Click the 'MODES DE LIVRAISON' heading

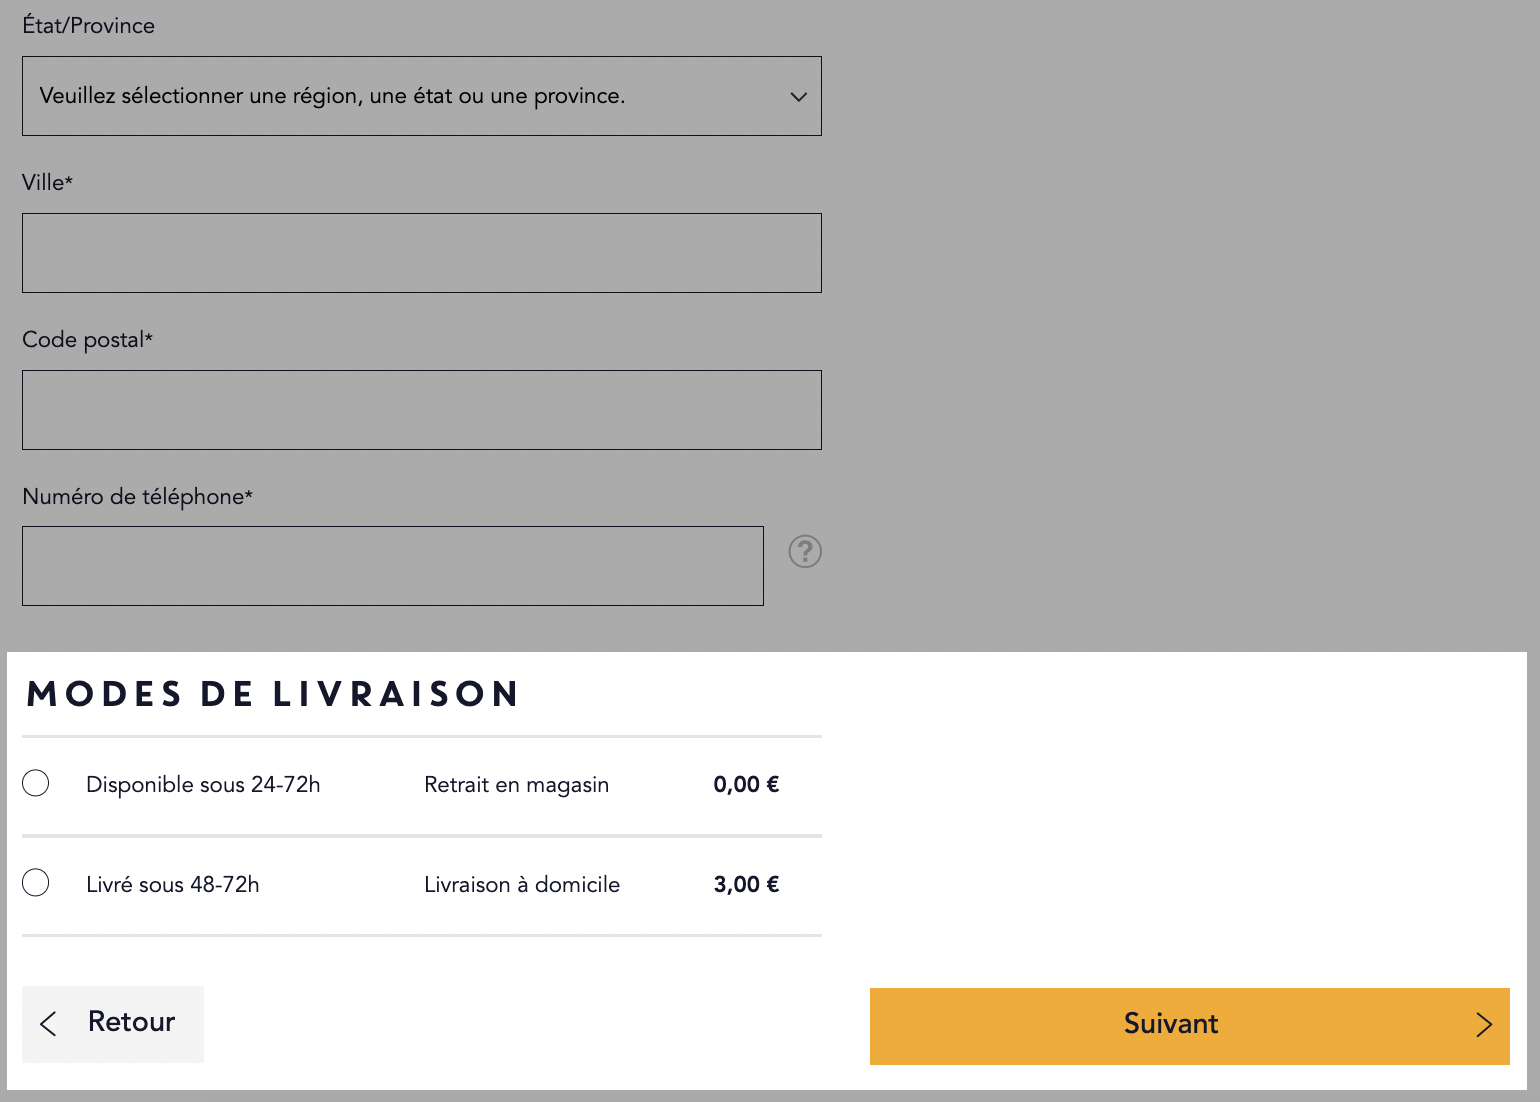273,694
